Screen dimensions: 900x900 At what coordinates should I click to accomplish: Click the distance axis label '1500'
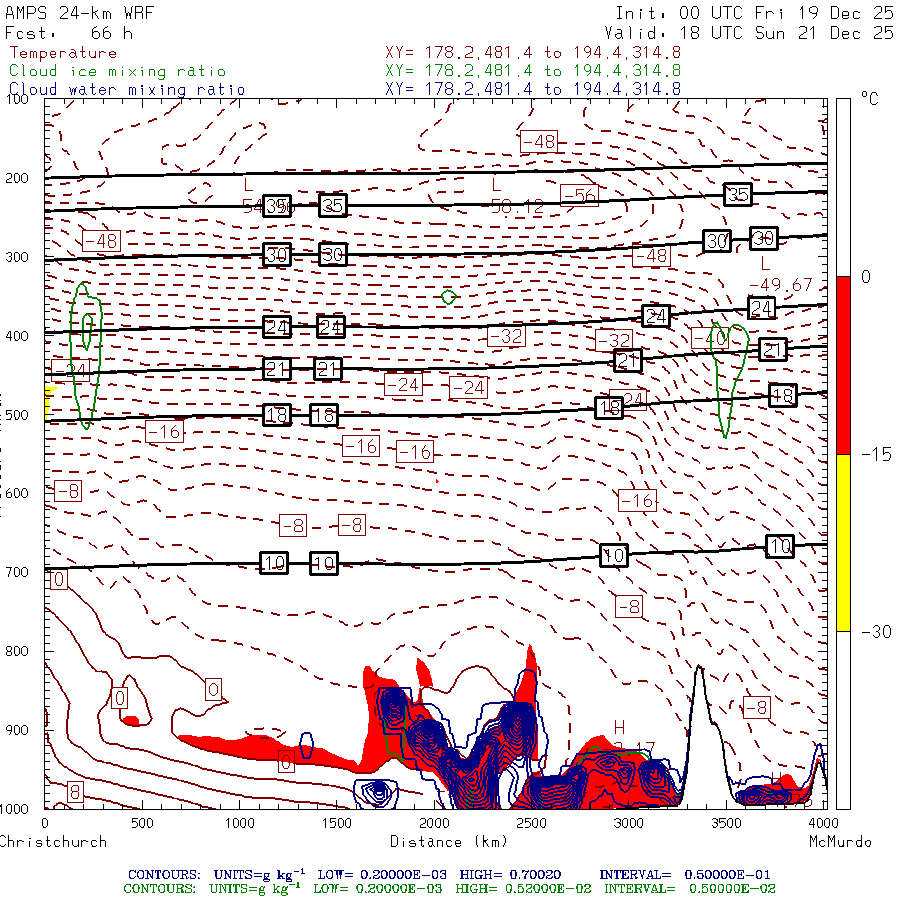pos(336,824)
